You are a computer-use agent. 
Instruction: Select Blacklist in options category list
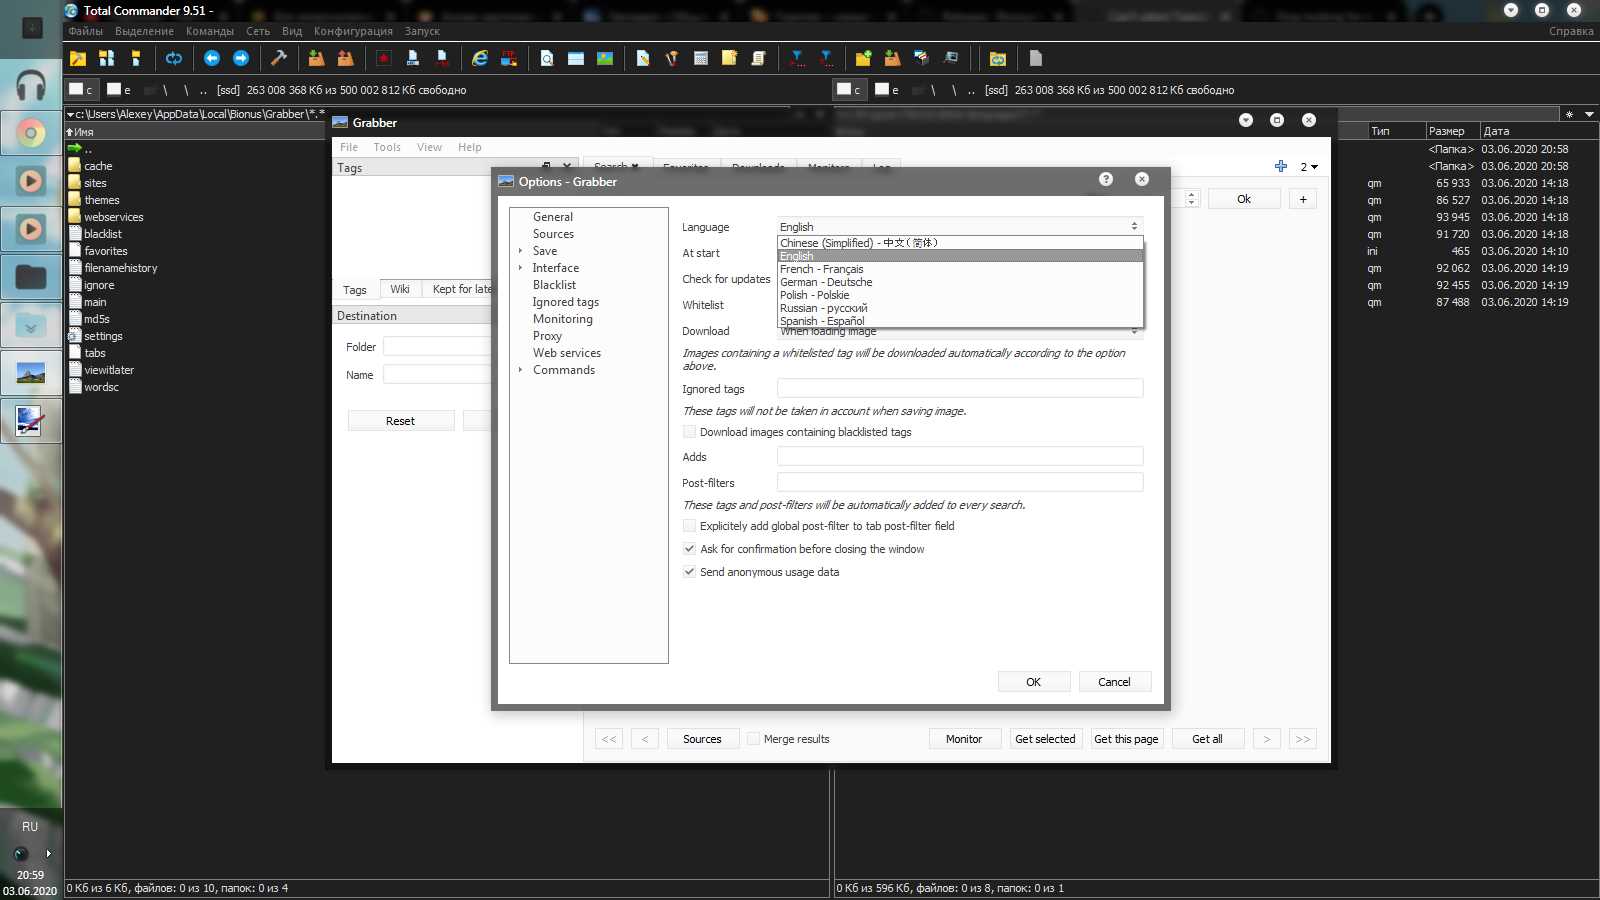554,285
